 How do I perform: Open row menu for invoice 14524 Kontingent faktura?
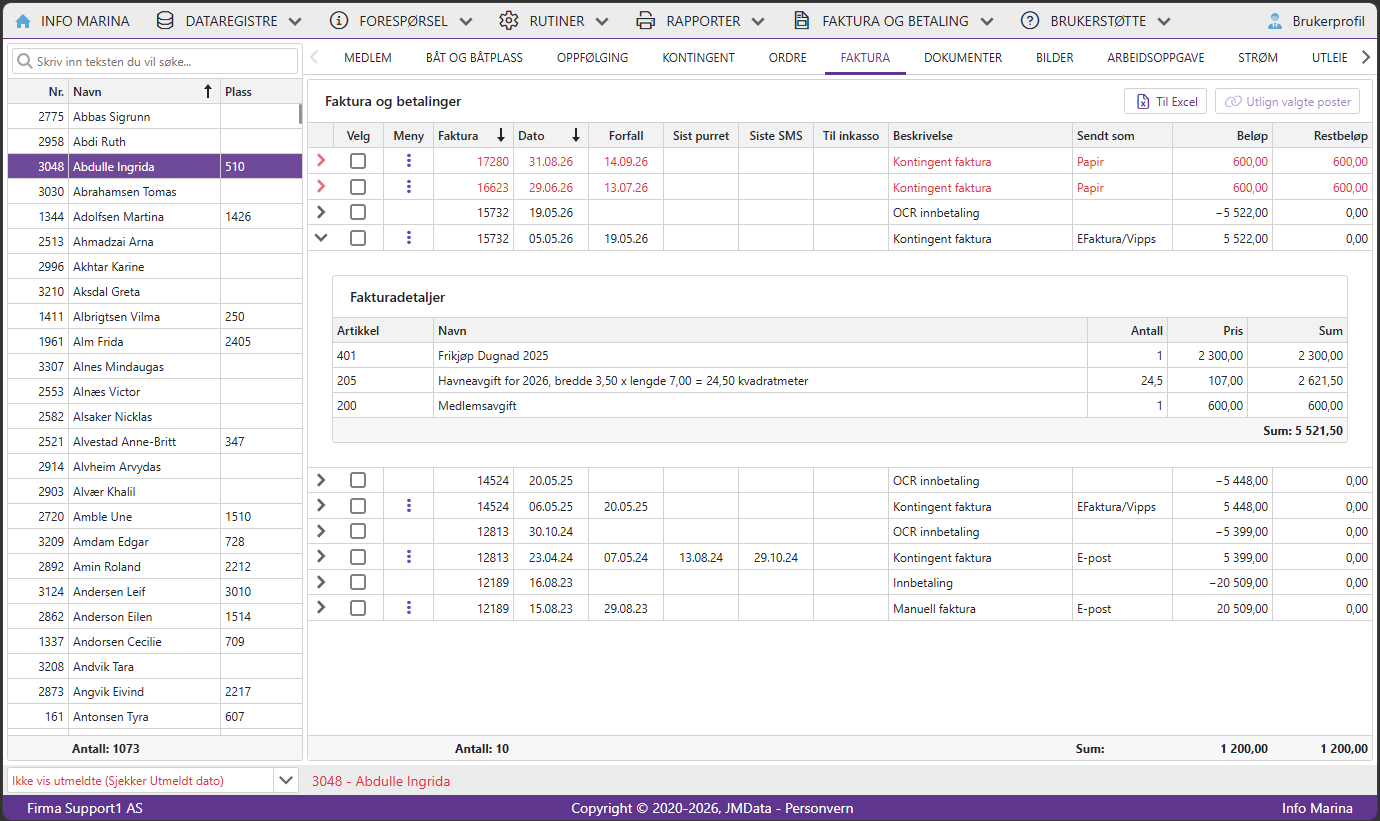(408, 506)
